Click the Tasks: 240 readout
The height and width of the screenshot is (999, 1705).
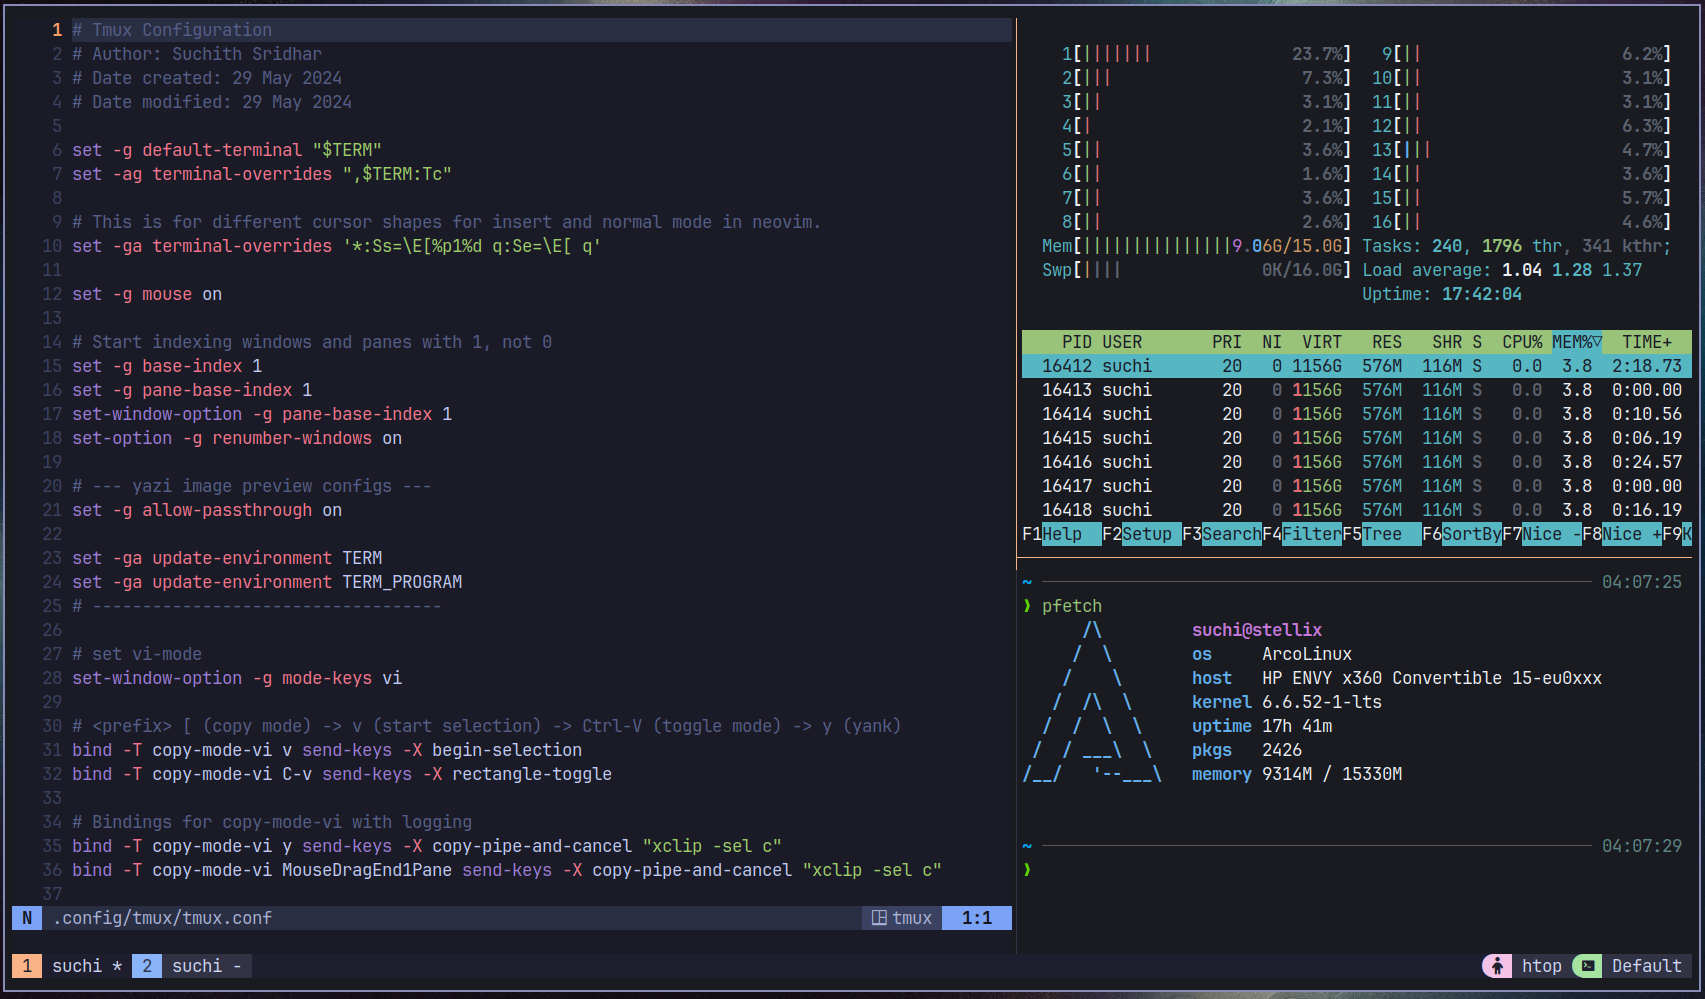tap(1412, 246)
